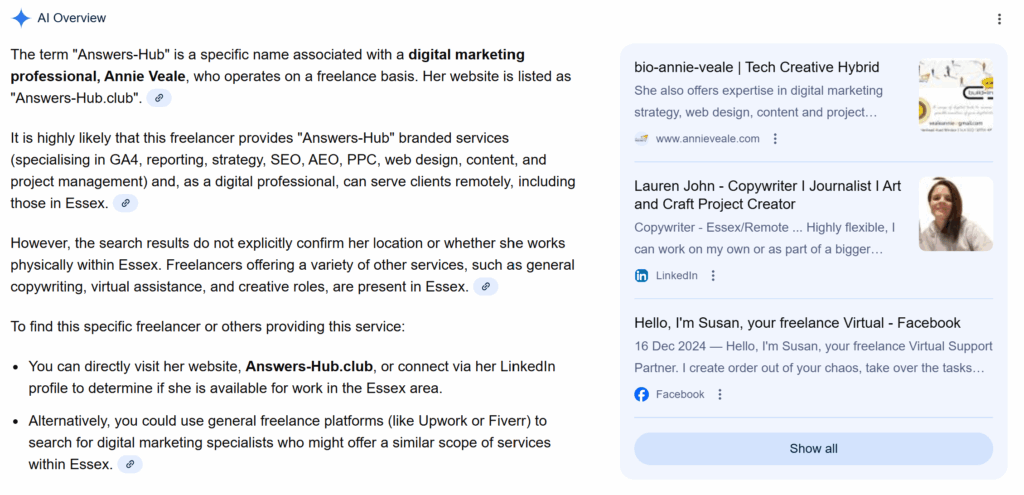Open the bio-annie-veale Tech Creative Hybrid result
This screenshot has height=495, width=1024.
(757, 68)
